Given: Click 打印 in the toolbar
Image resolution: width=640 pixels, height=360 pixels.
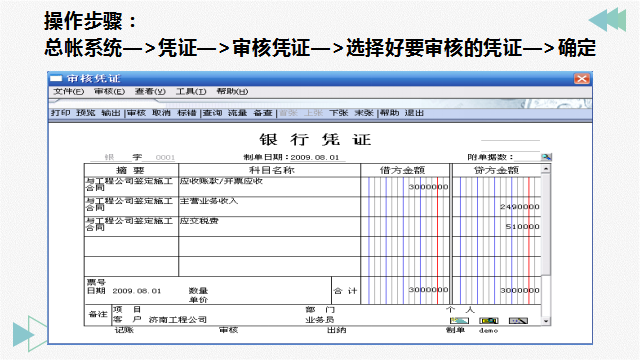Looking at the screenshot, I should (x=60, y=113).
